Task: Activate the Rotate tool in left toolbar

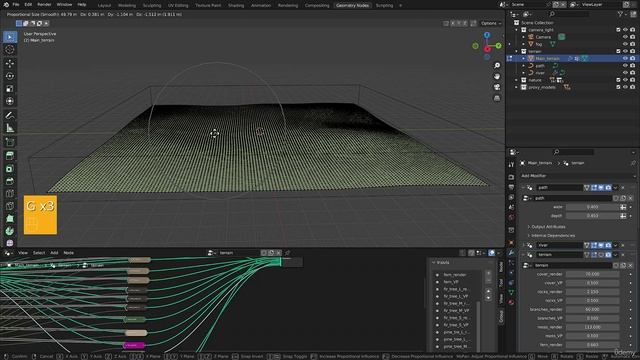Action: [10, 76]
